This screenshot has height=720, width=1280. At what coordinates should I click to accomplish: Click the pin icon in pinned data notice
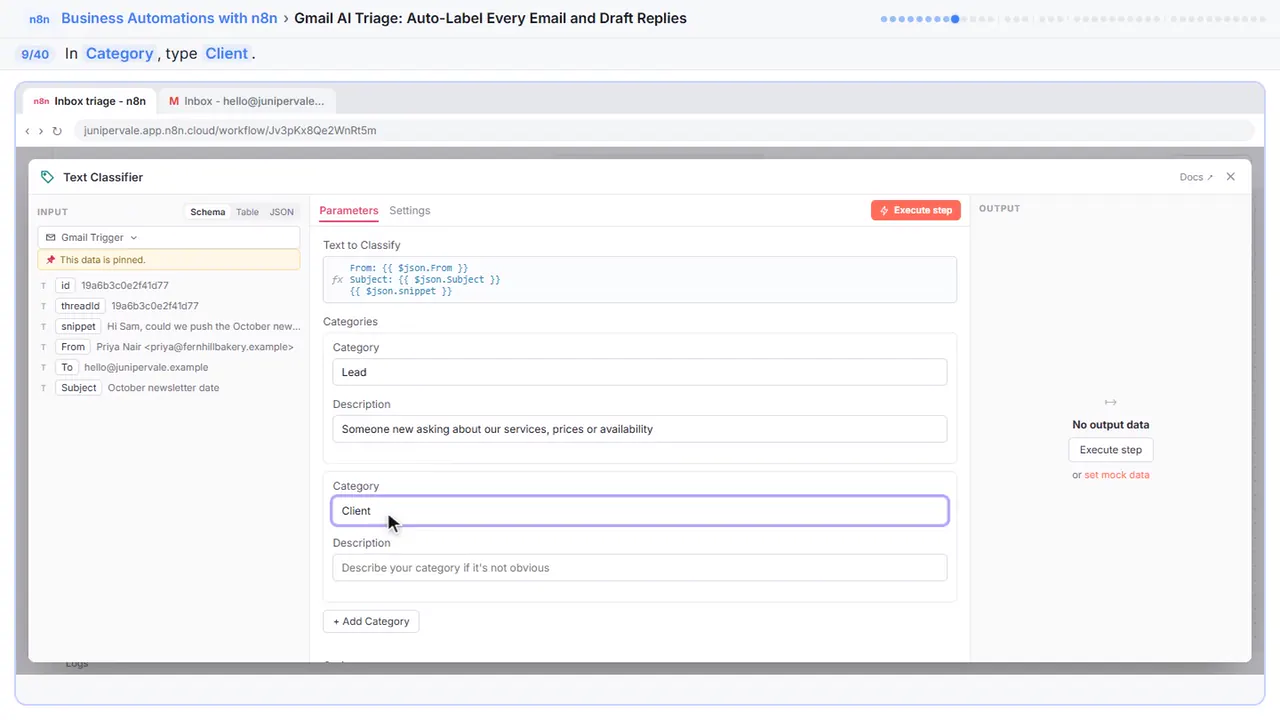point(51,260)
